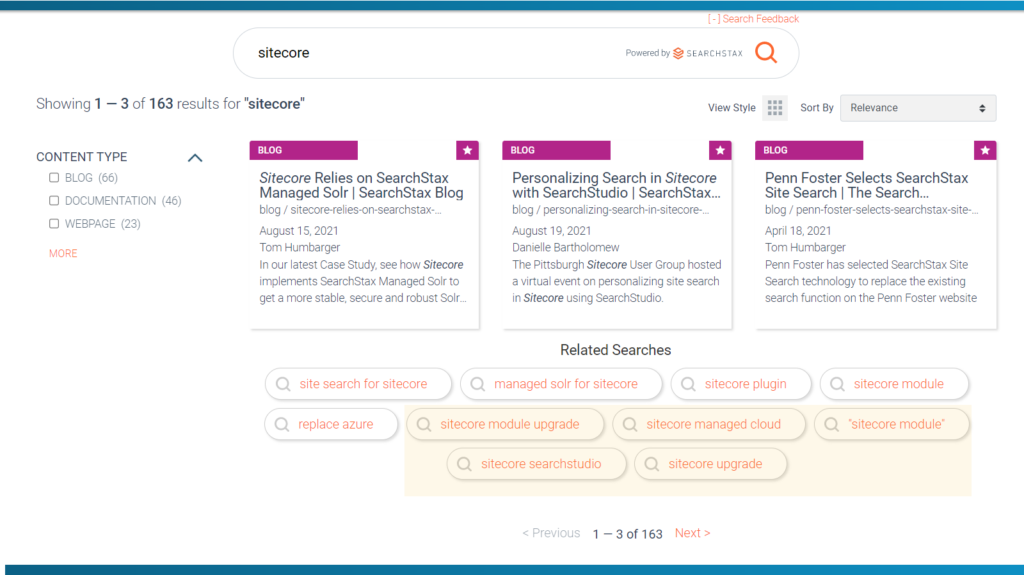Click the Search Feedback link

click(753, 19)
